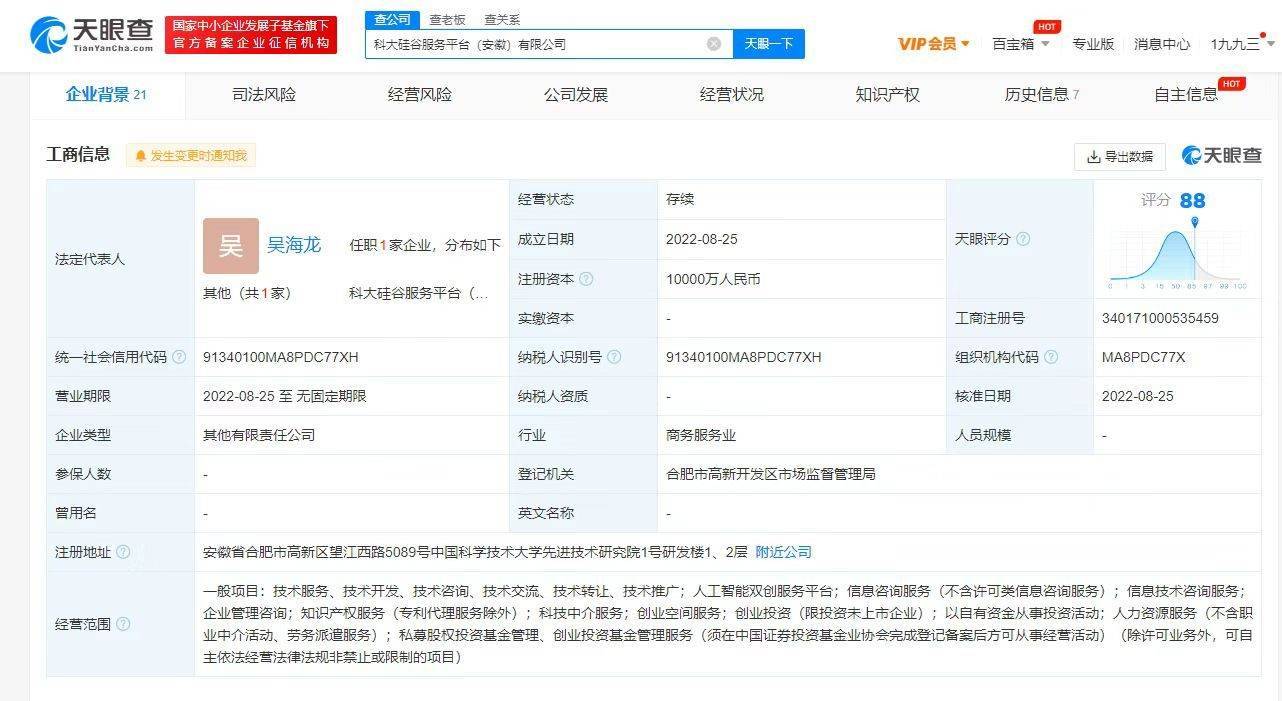Image resolution: width=1282 pixels, height=701 pixels.
Task: Click the Tianyancha logo in top left corner
Action: pos(83,33)
